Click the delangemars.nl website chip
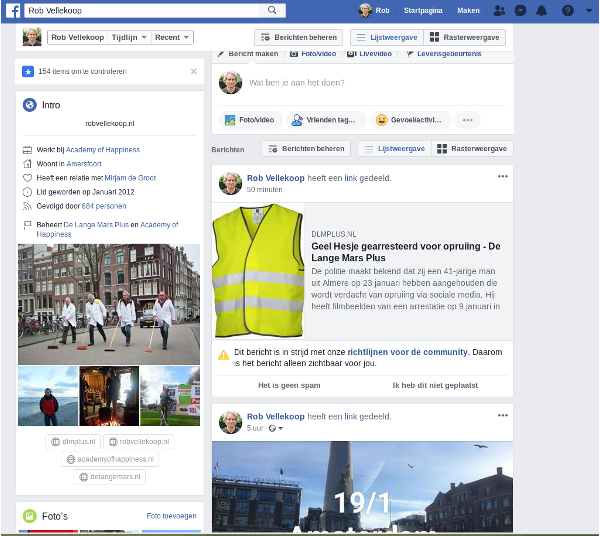Image resolution: width=600 pixels, height=536 pixels. tap(109, 477)
